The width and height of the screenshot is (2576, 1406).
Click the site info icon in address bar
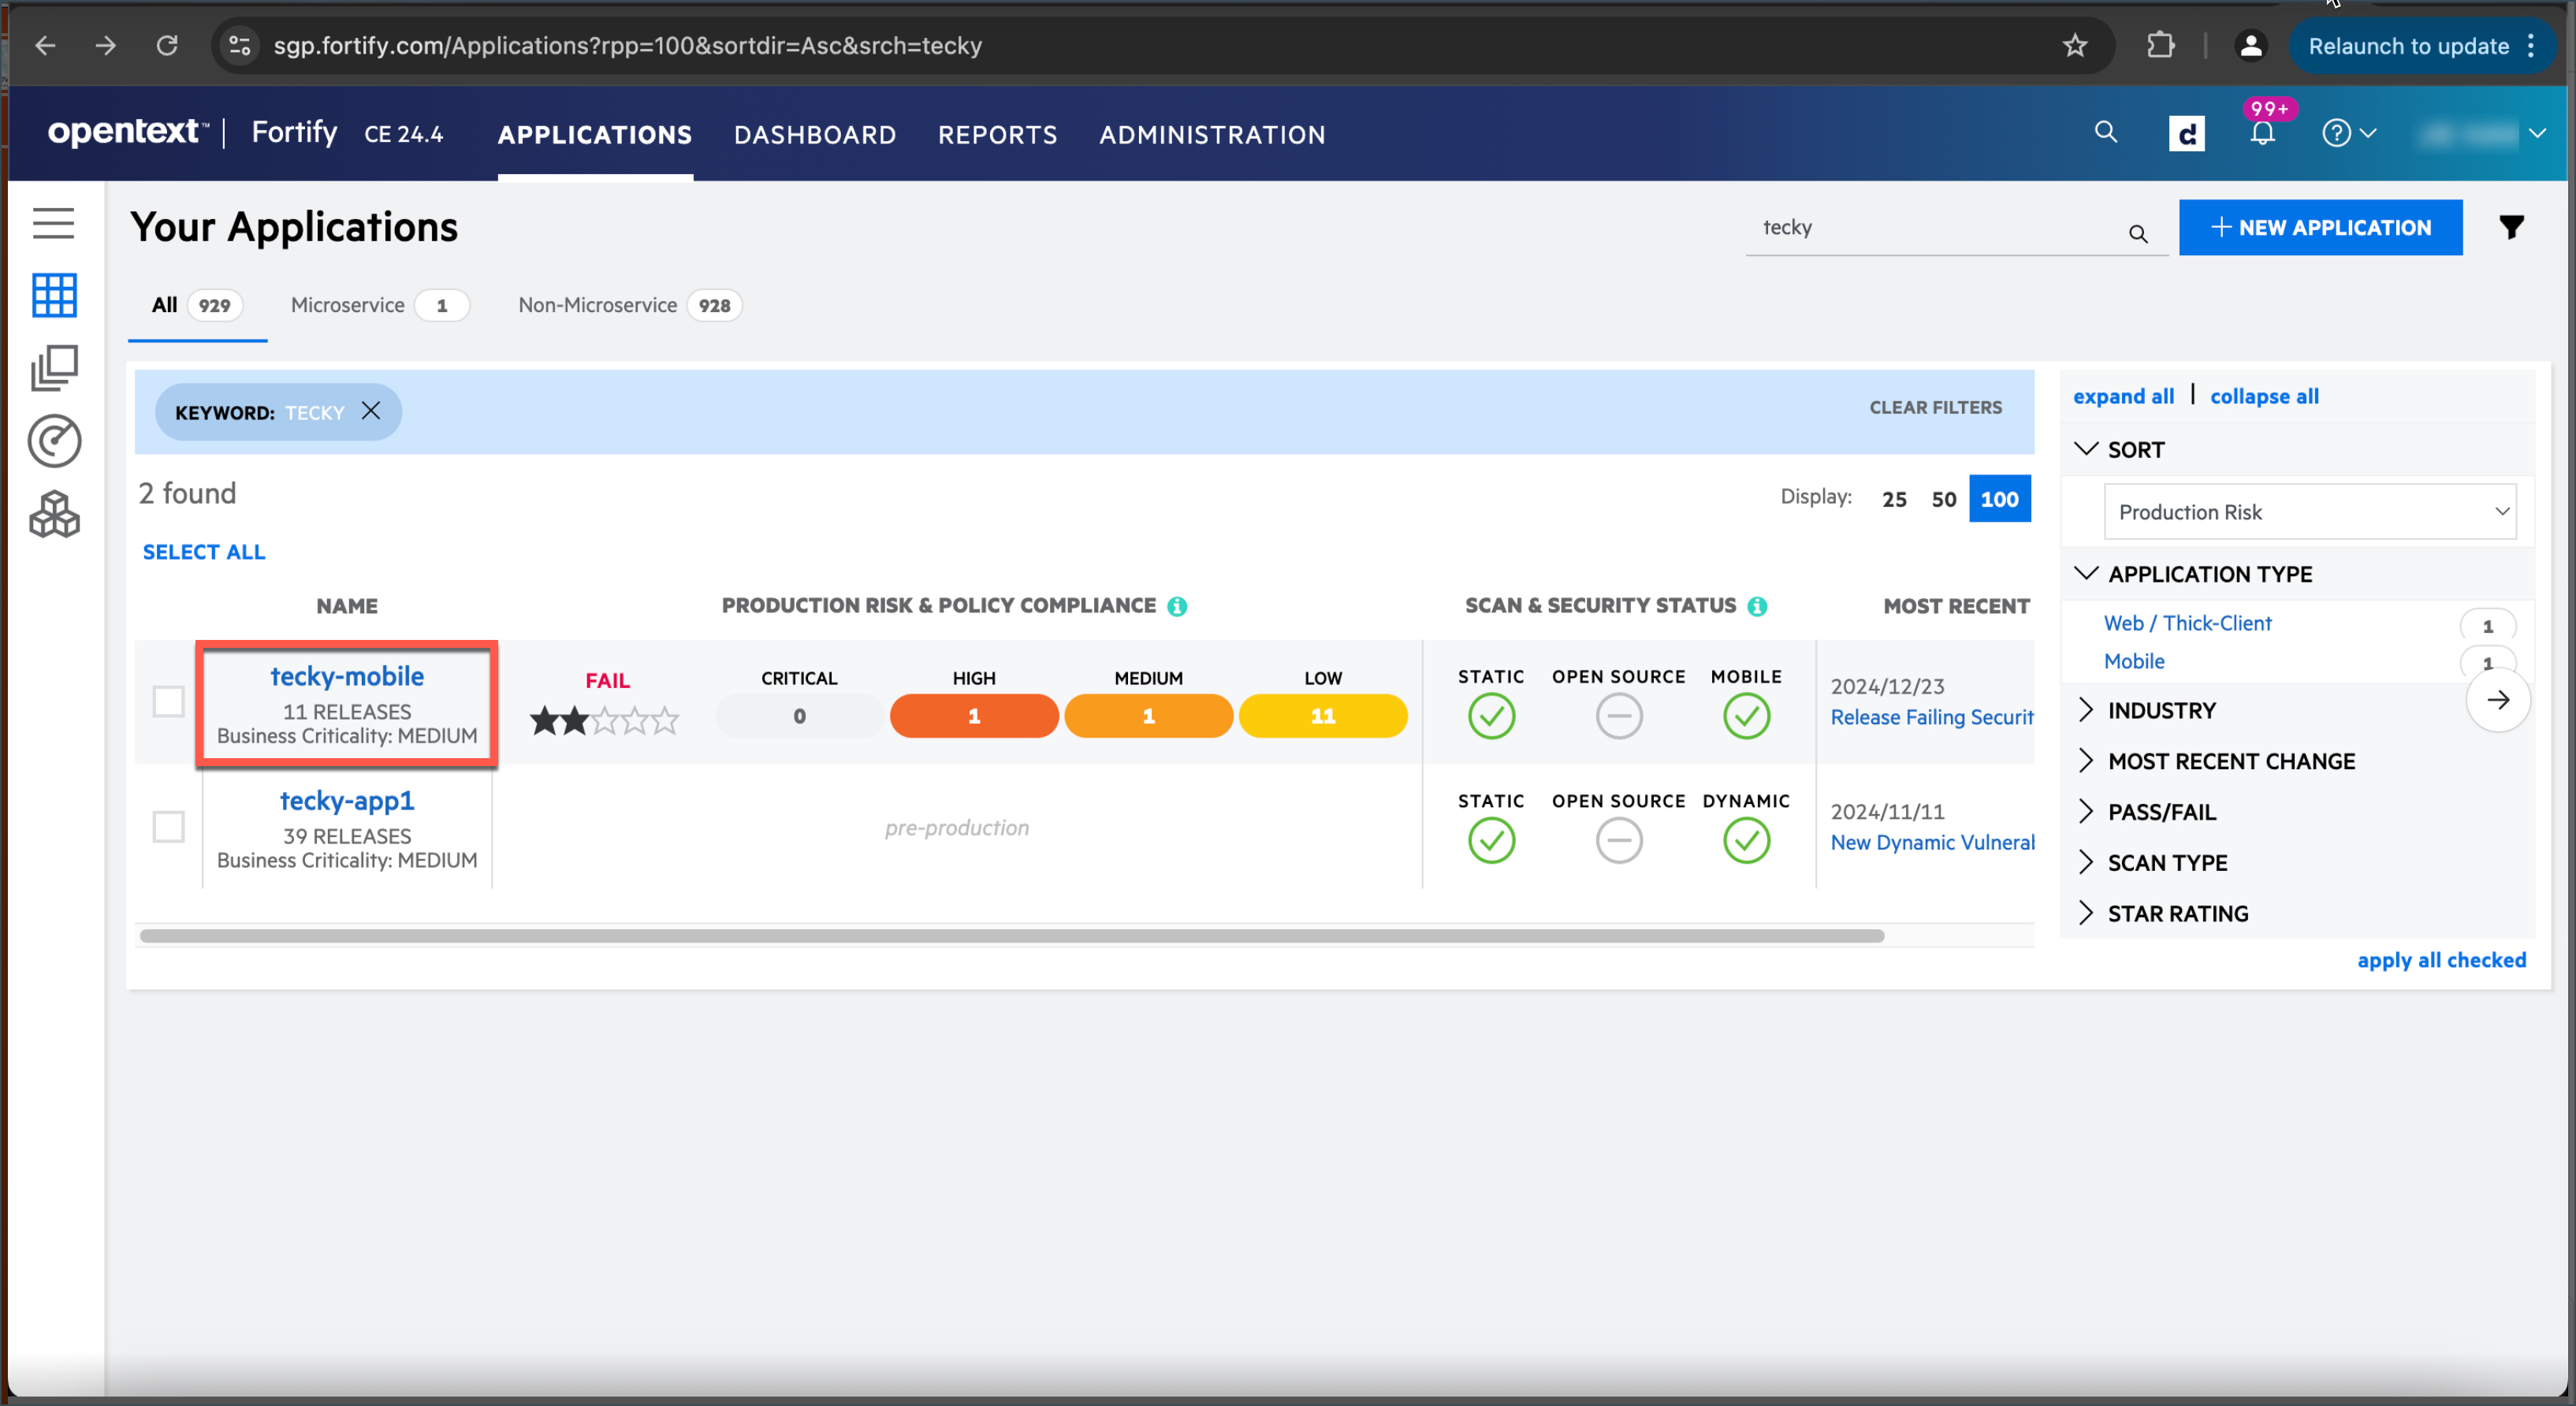coord(240,46)
